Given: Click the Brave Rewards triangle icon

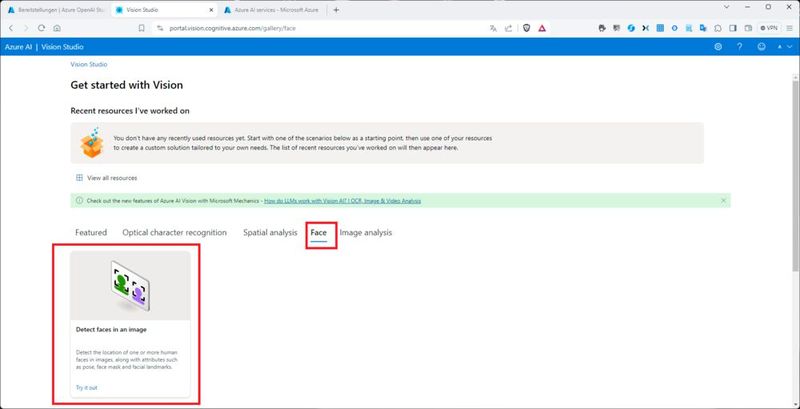Looking at the screenshot, I should [542, 28].
